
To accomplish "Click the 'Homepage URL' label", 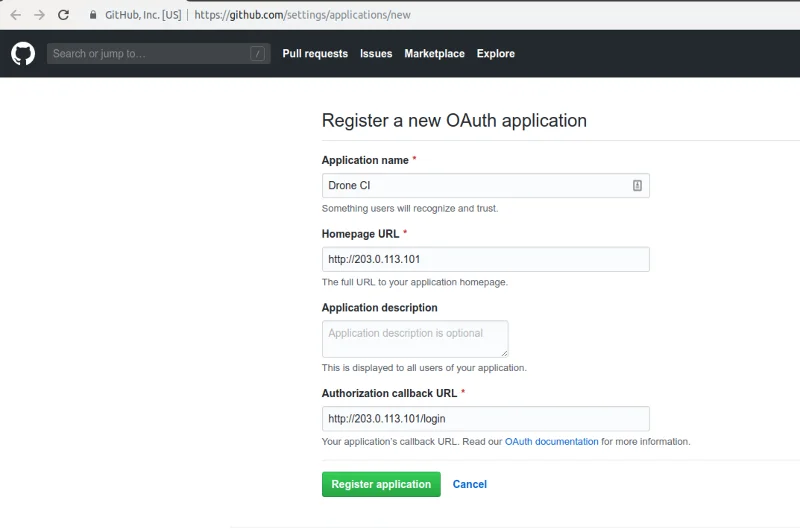I will click(x=360, y=234).
